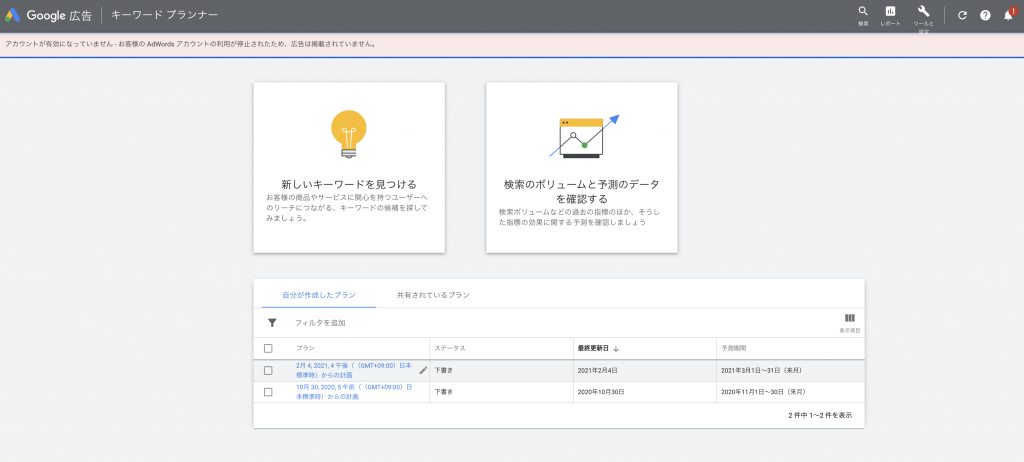The height and width of the screenshot is (462, 1024).
Task: Click the refresh icon in header
Action: pyautogui.click(x=962, y=15)
